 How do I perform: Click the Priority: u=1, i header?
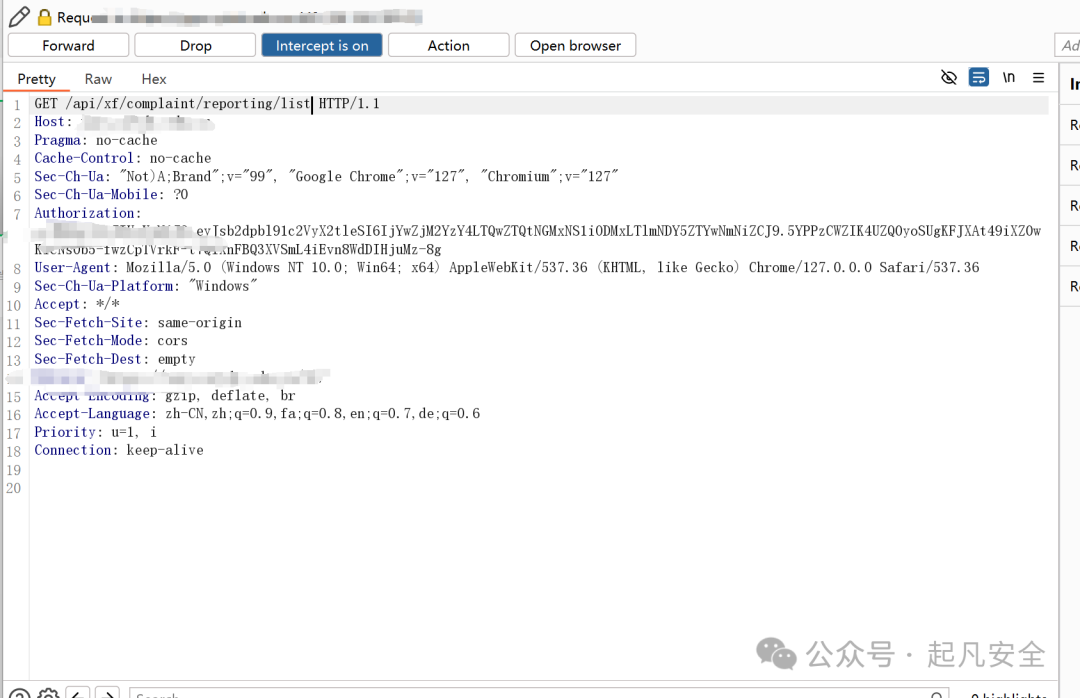pos(96,432)
